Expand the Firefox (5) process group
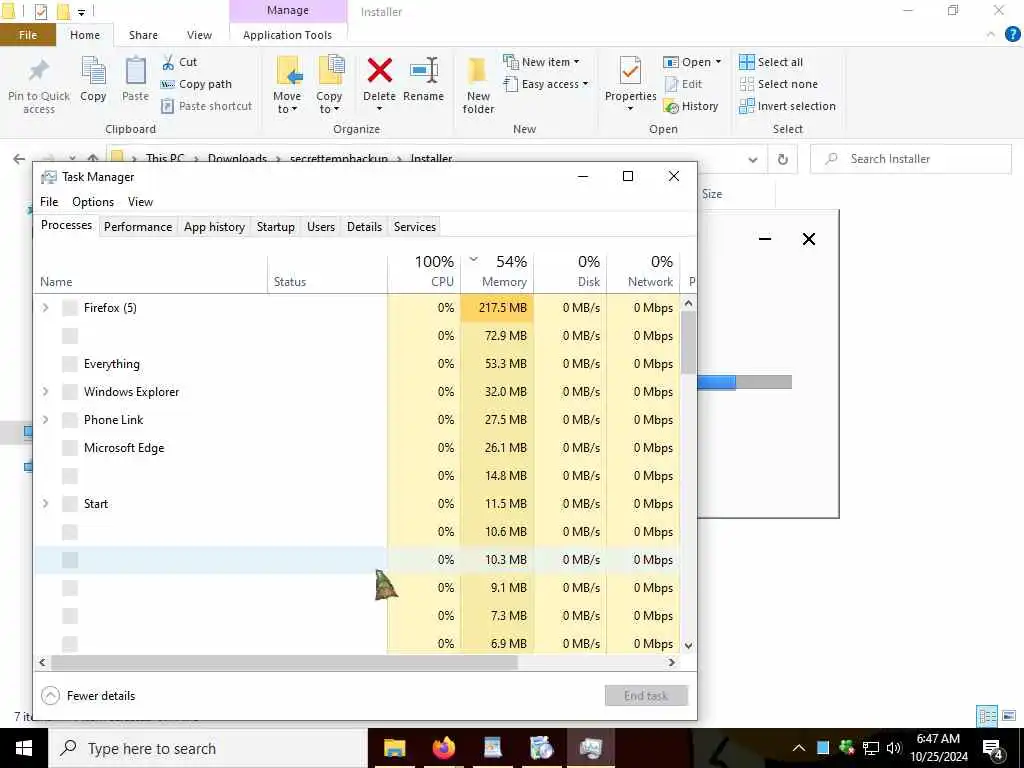 pyautogui.click(x=45, y=308)
